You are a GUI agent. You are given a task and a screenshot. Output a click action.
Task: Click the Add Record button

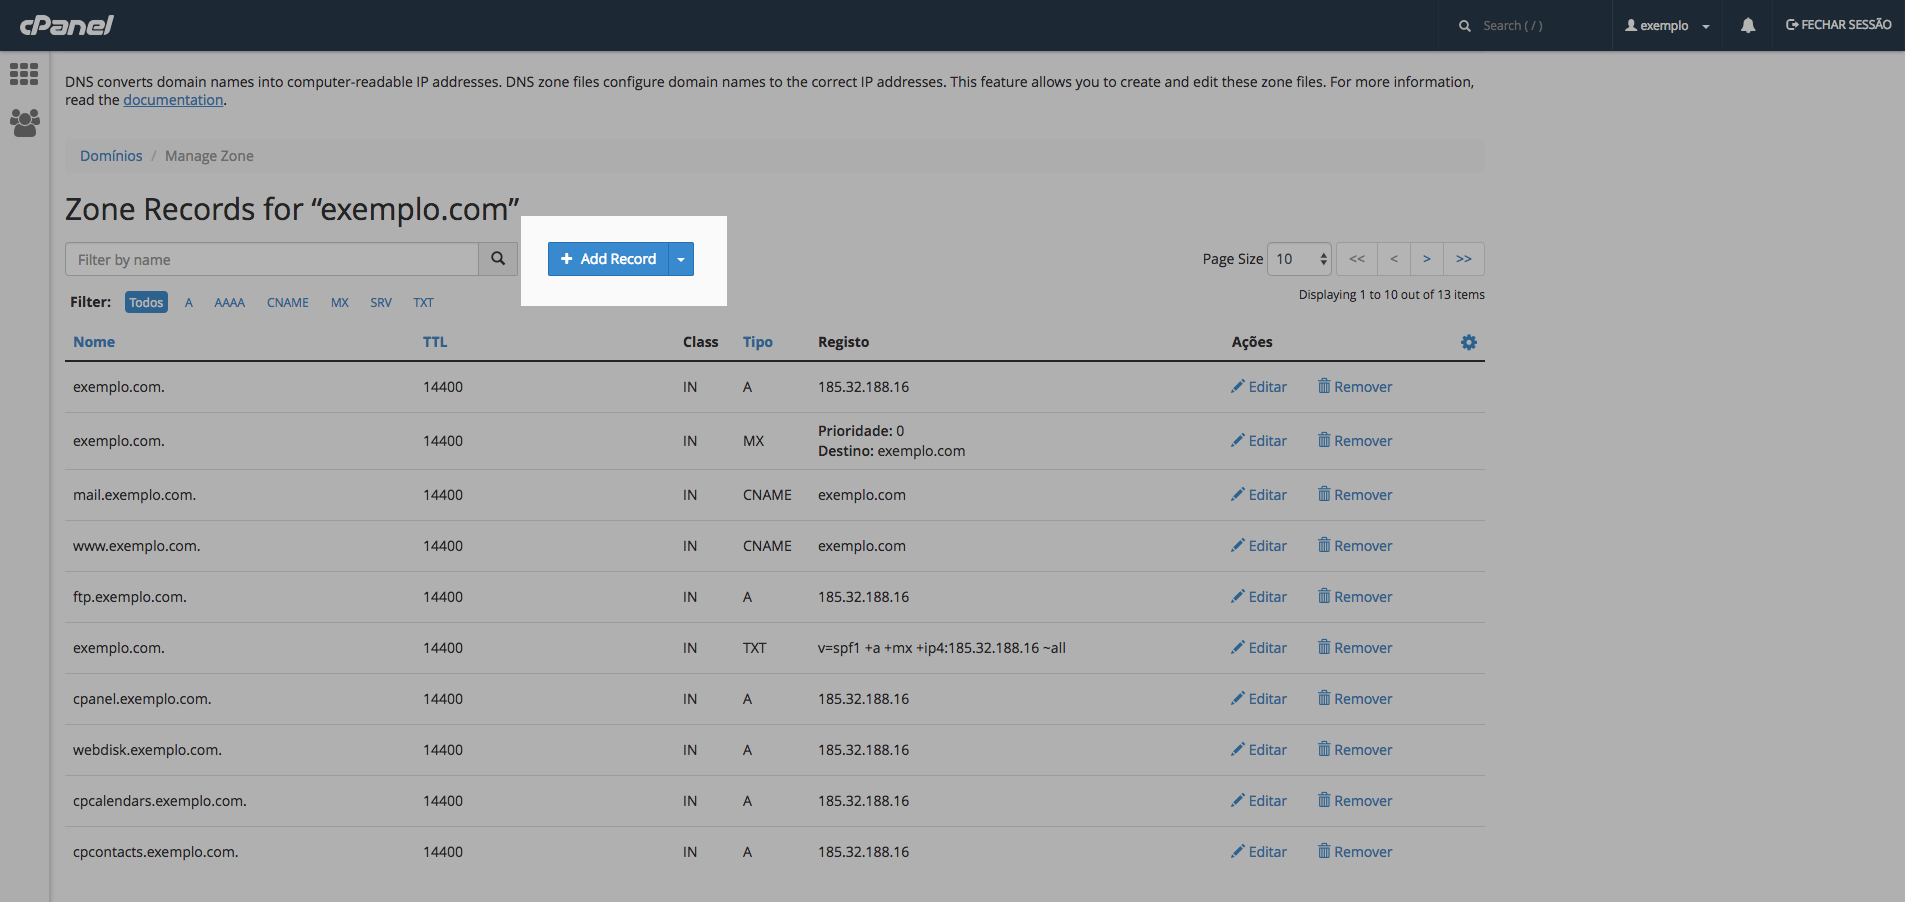coord(608,259)
